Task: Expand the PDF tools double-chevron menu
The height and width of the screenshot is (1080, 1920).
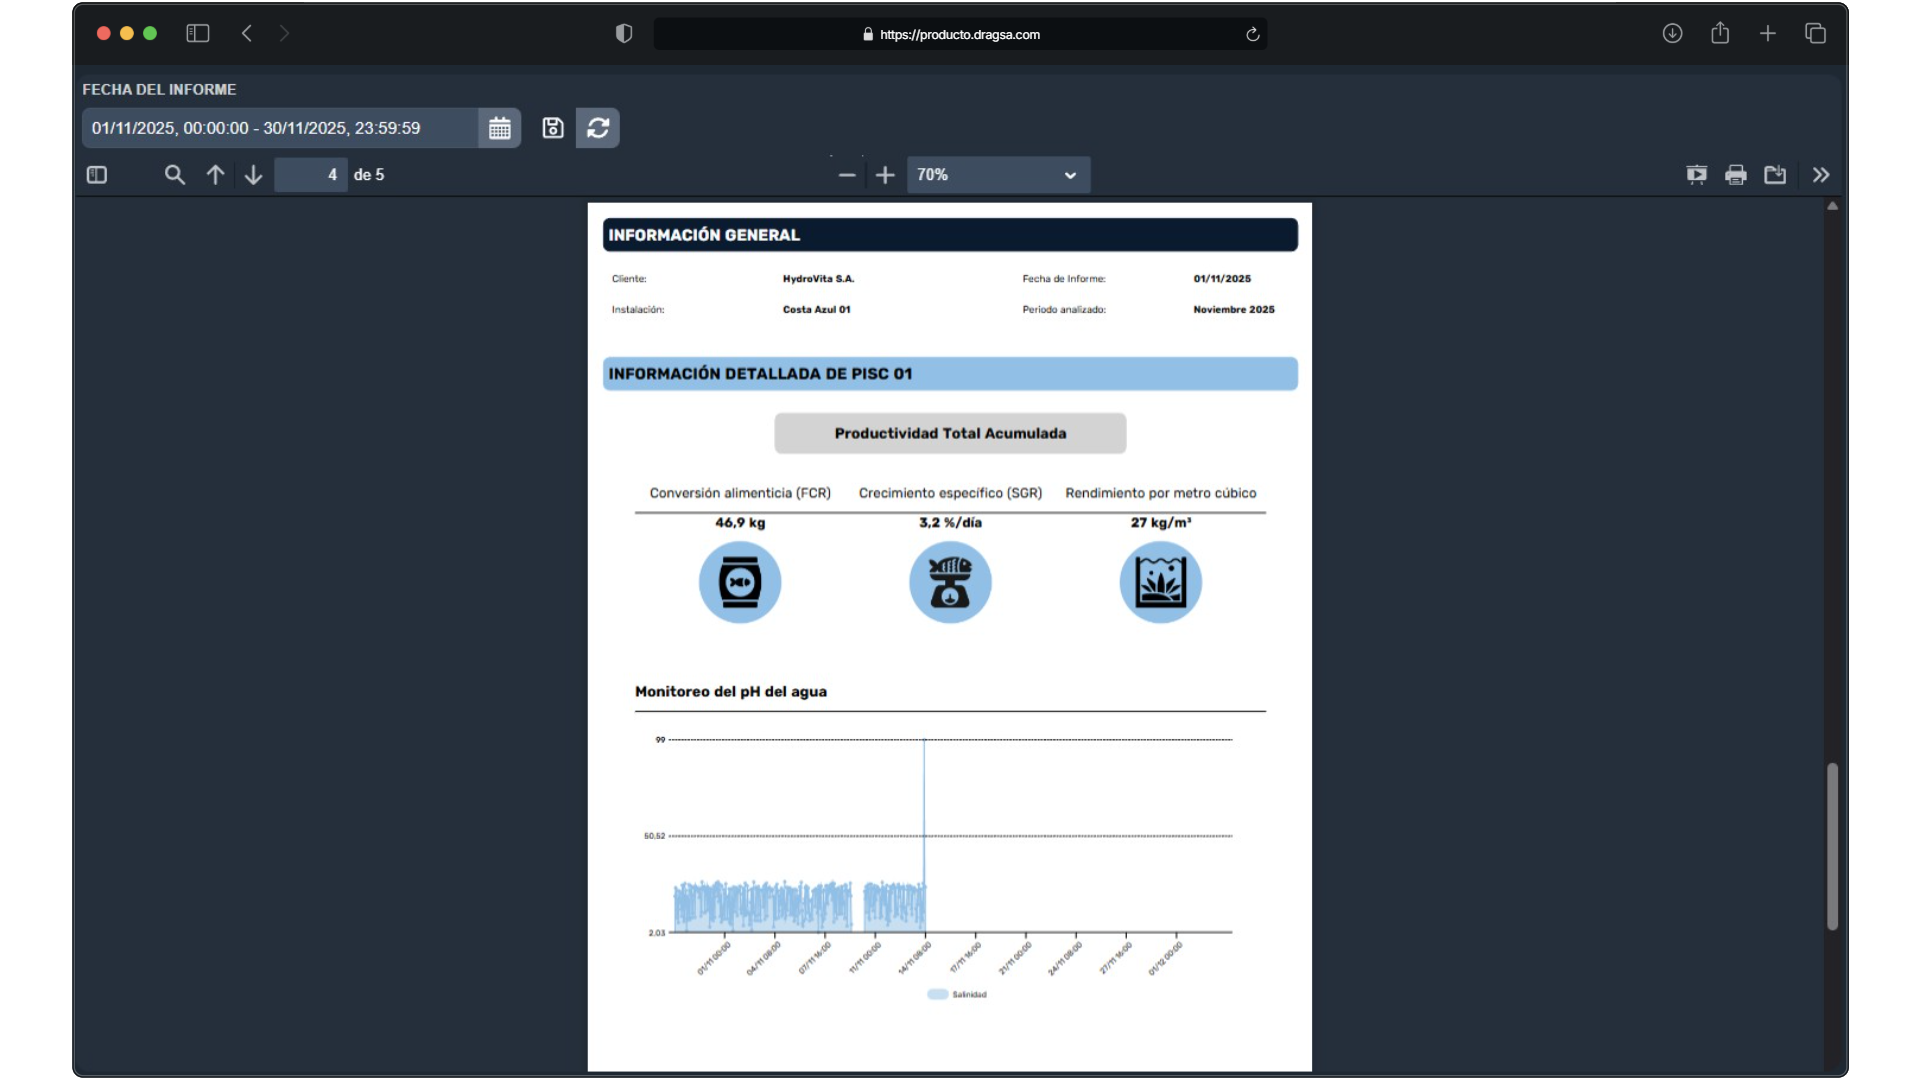Action: point(1821,175)
